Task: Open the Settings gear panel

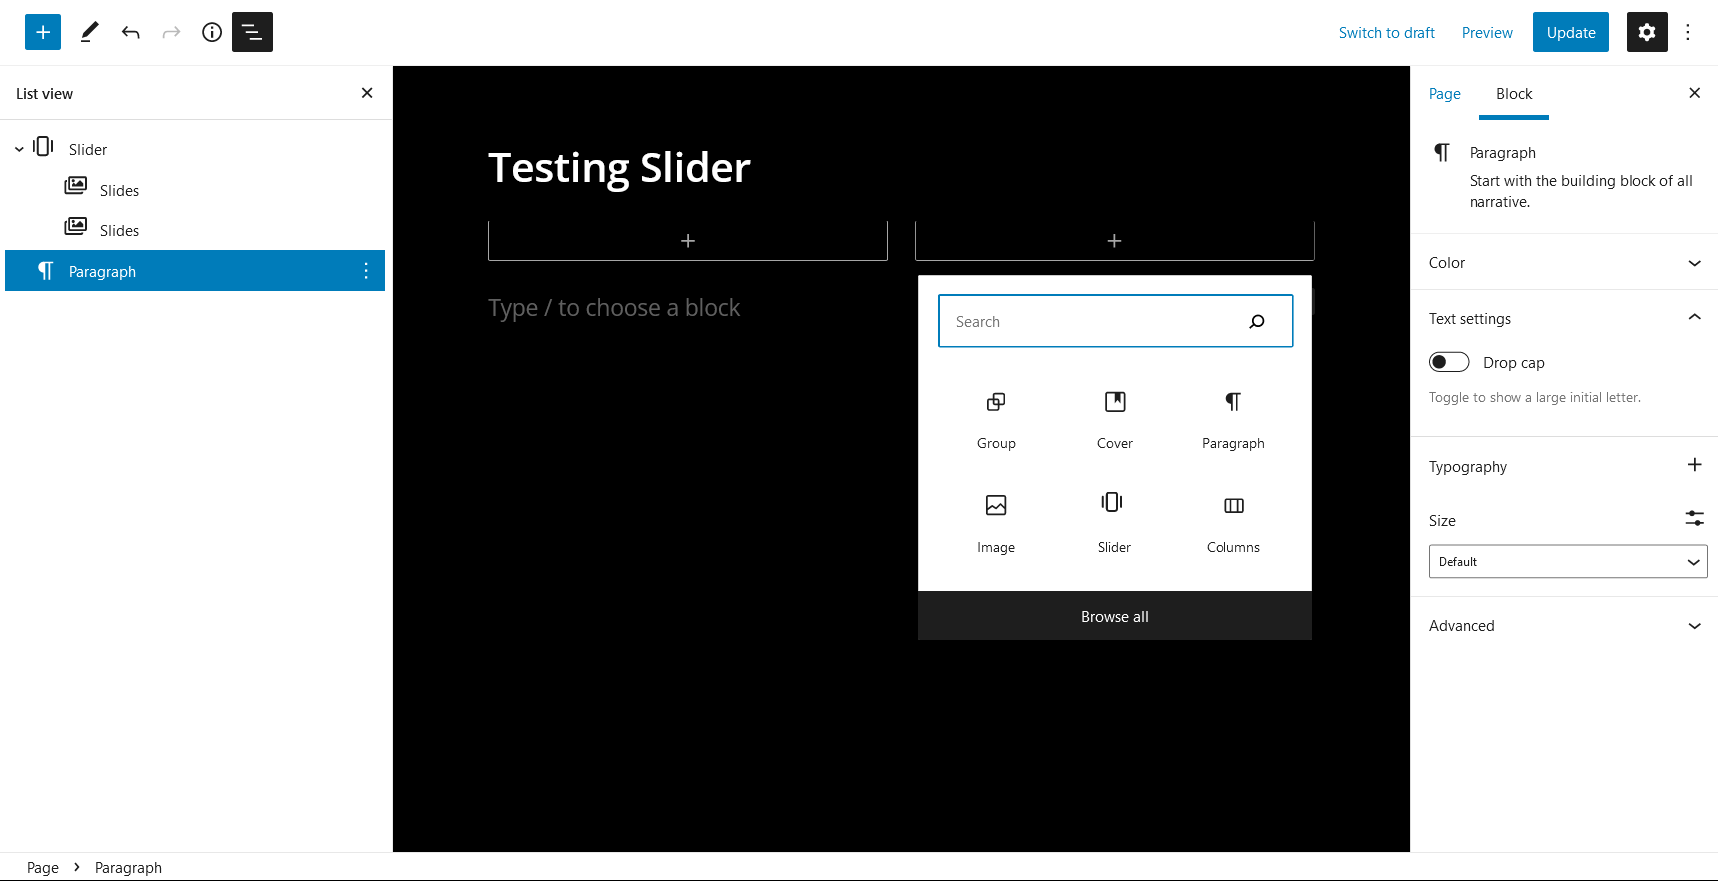Action: click(1646, 32)
